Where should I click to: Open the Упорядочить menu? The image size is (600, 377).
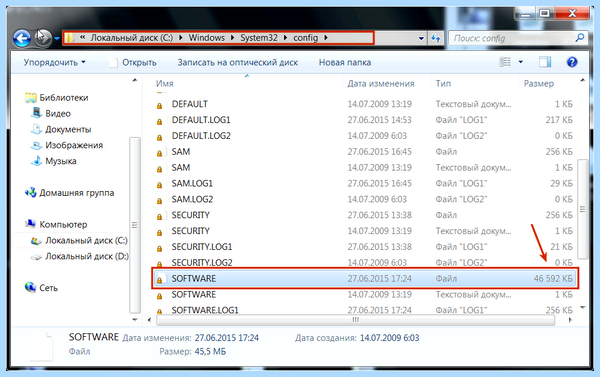point(54,62)
